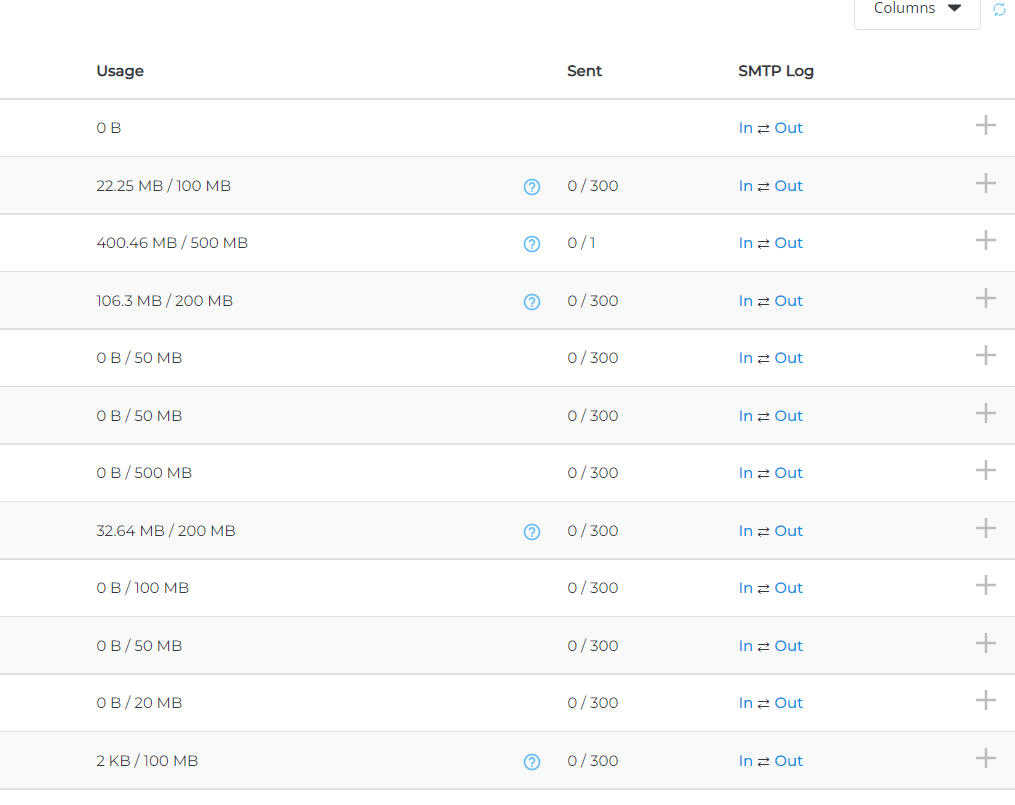Open SMTP In log for 0 B / 20 MB row
This screenshot has width=1015, height=805.
point(745,703)
